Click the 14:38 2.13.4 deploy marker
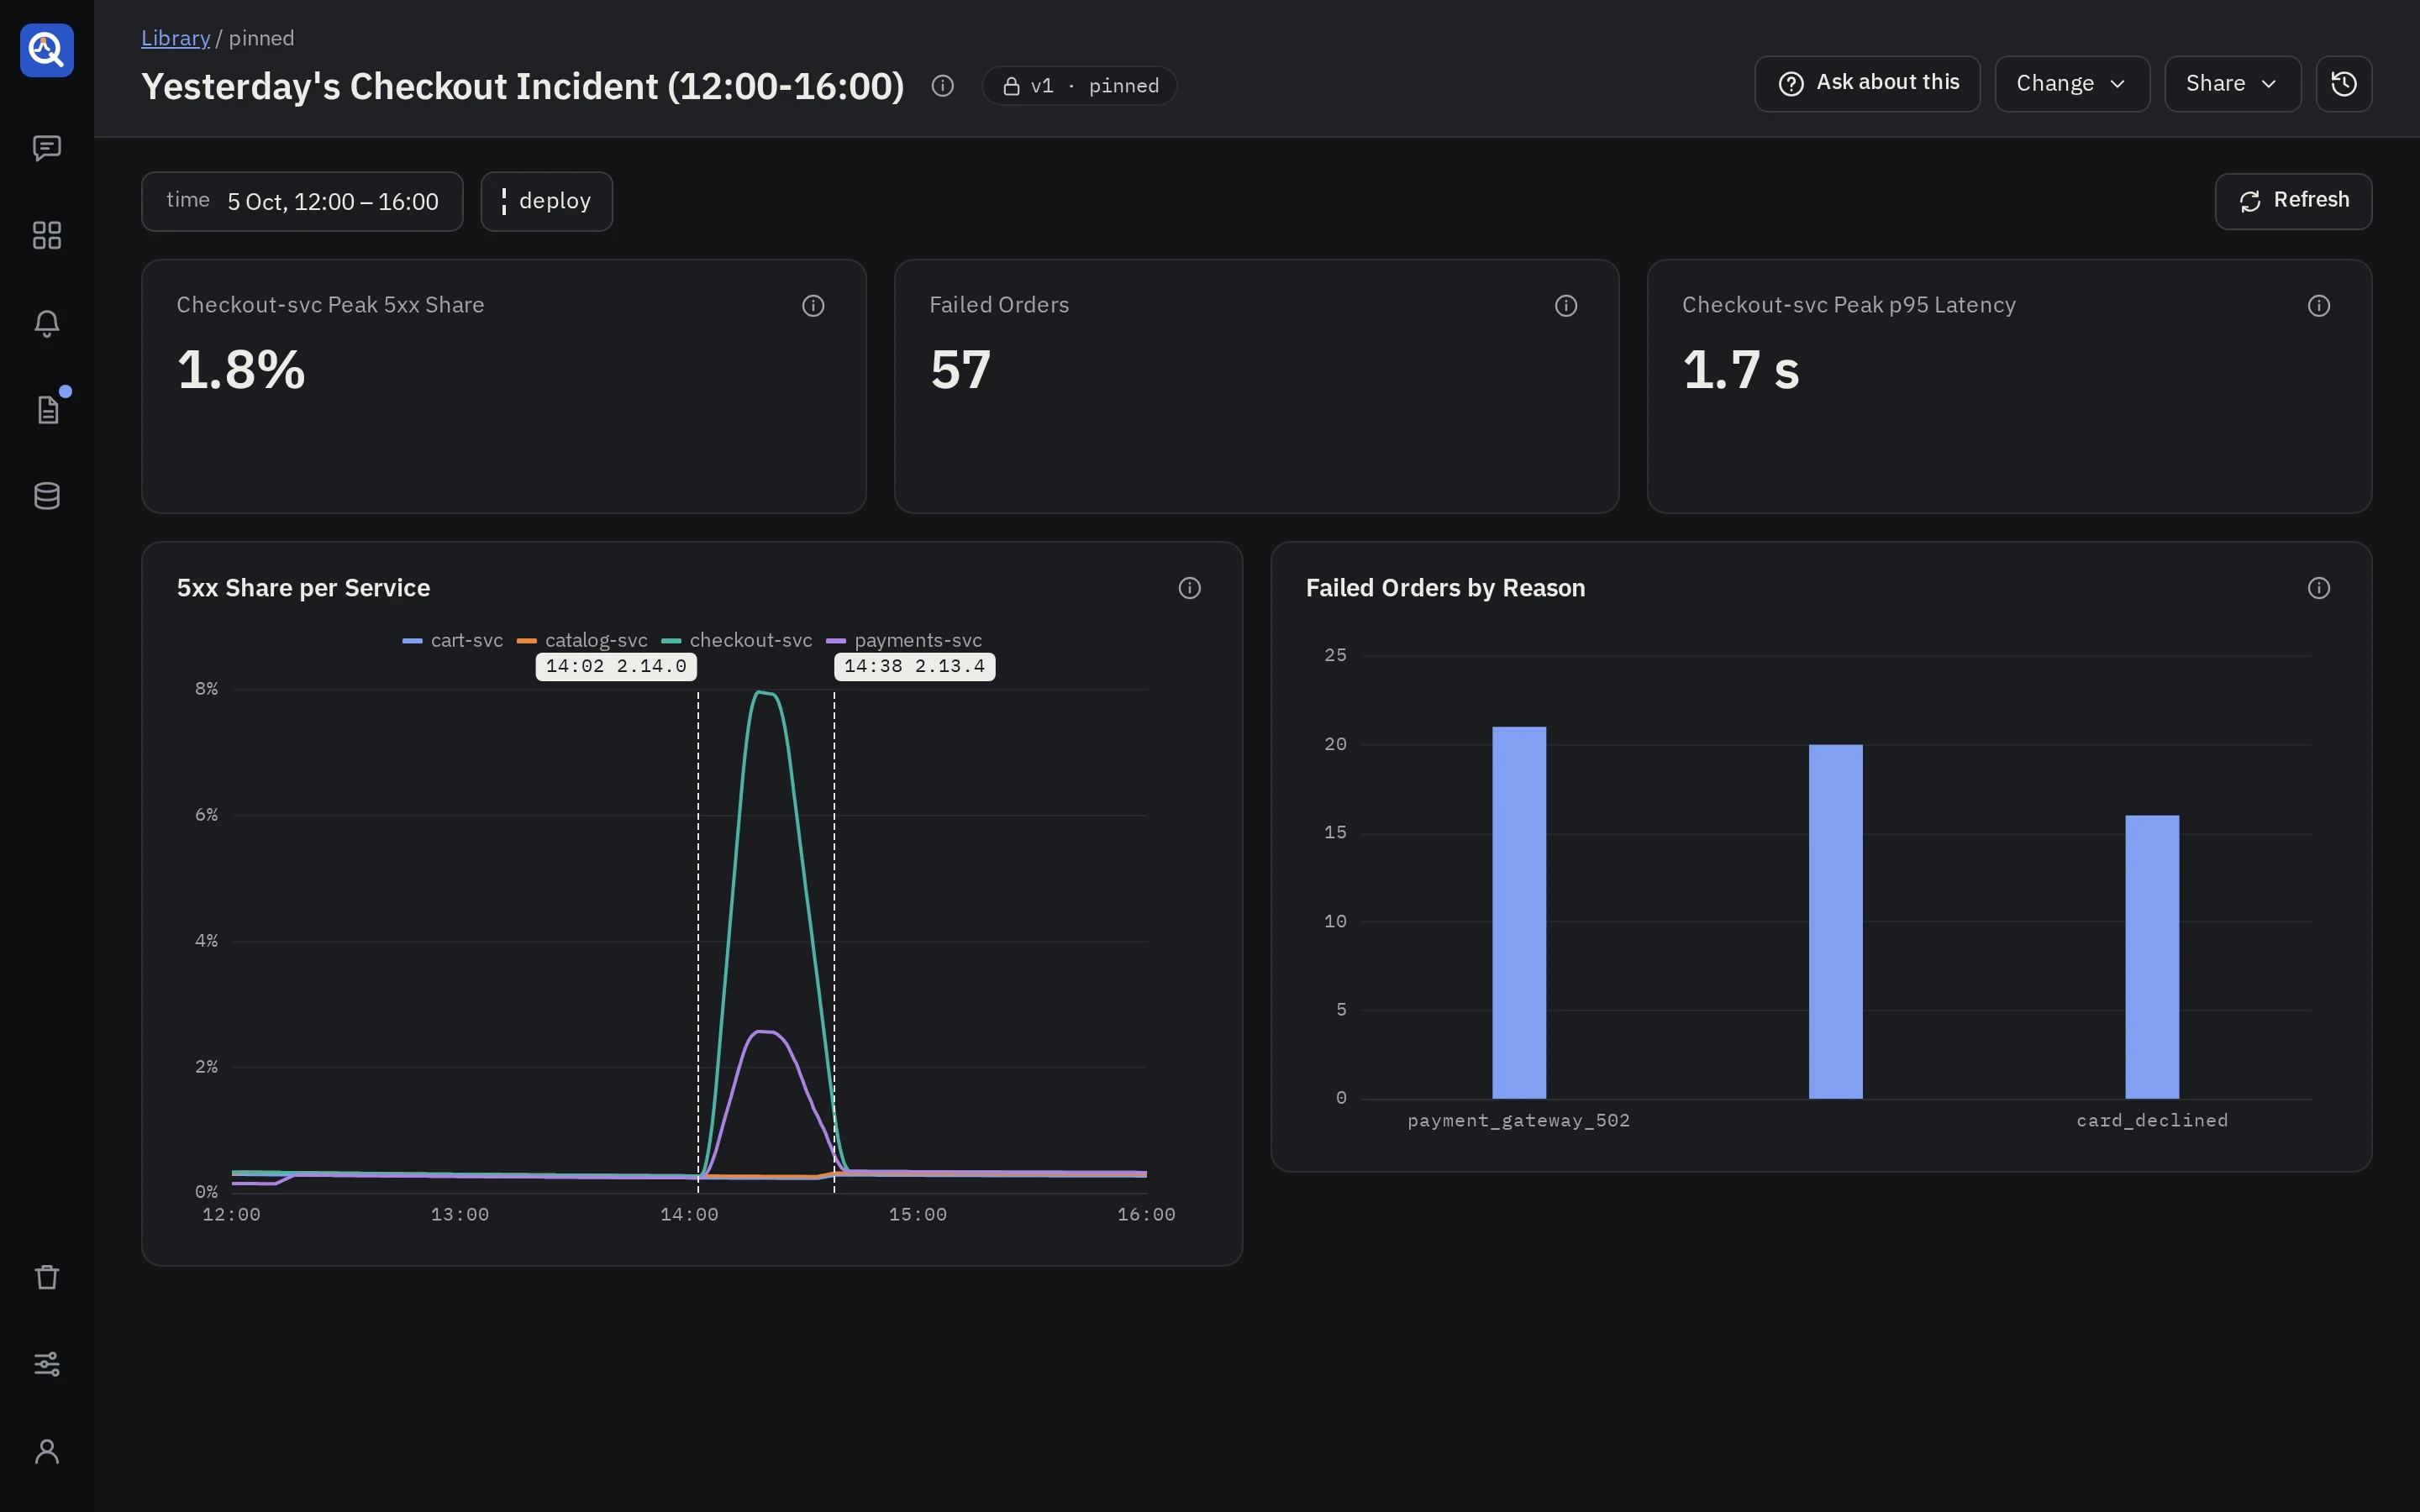Viewport: 2420px width, 1512px height. (x=914, y=667)
